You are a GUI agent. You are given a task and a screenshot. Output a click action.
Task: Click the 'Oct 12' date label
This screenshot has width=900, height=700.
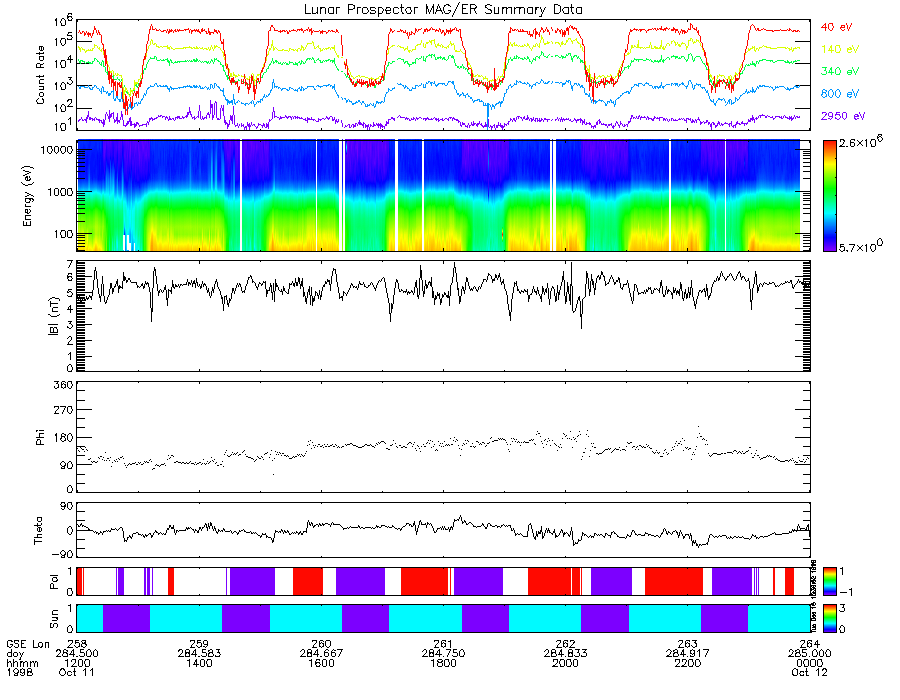click(x=809, y=672)
